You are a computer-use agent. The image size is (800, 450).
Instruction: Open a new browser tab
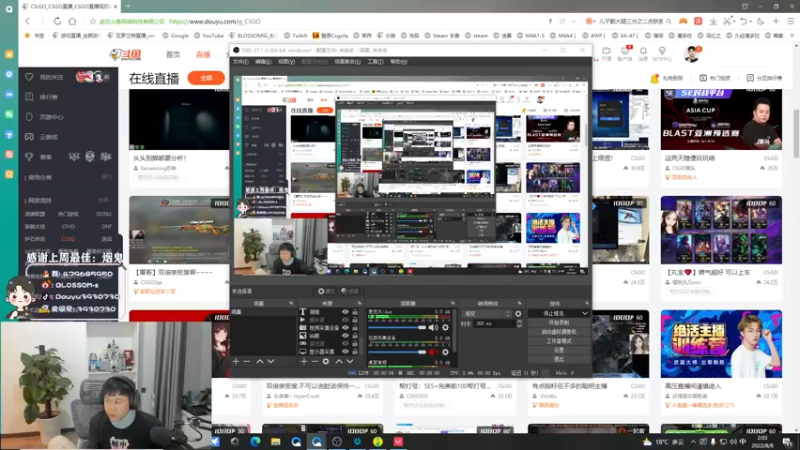coord(128,6)
